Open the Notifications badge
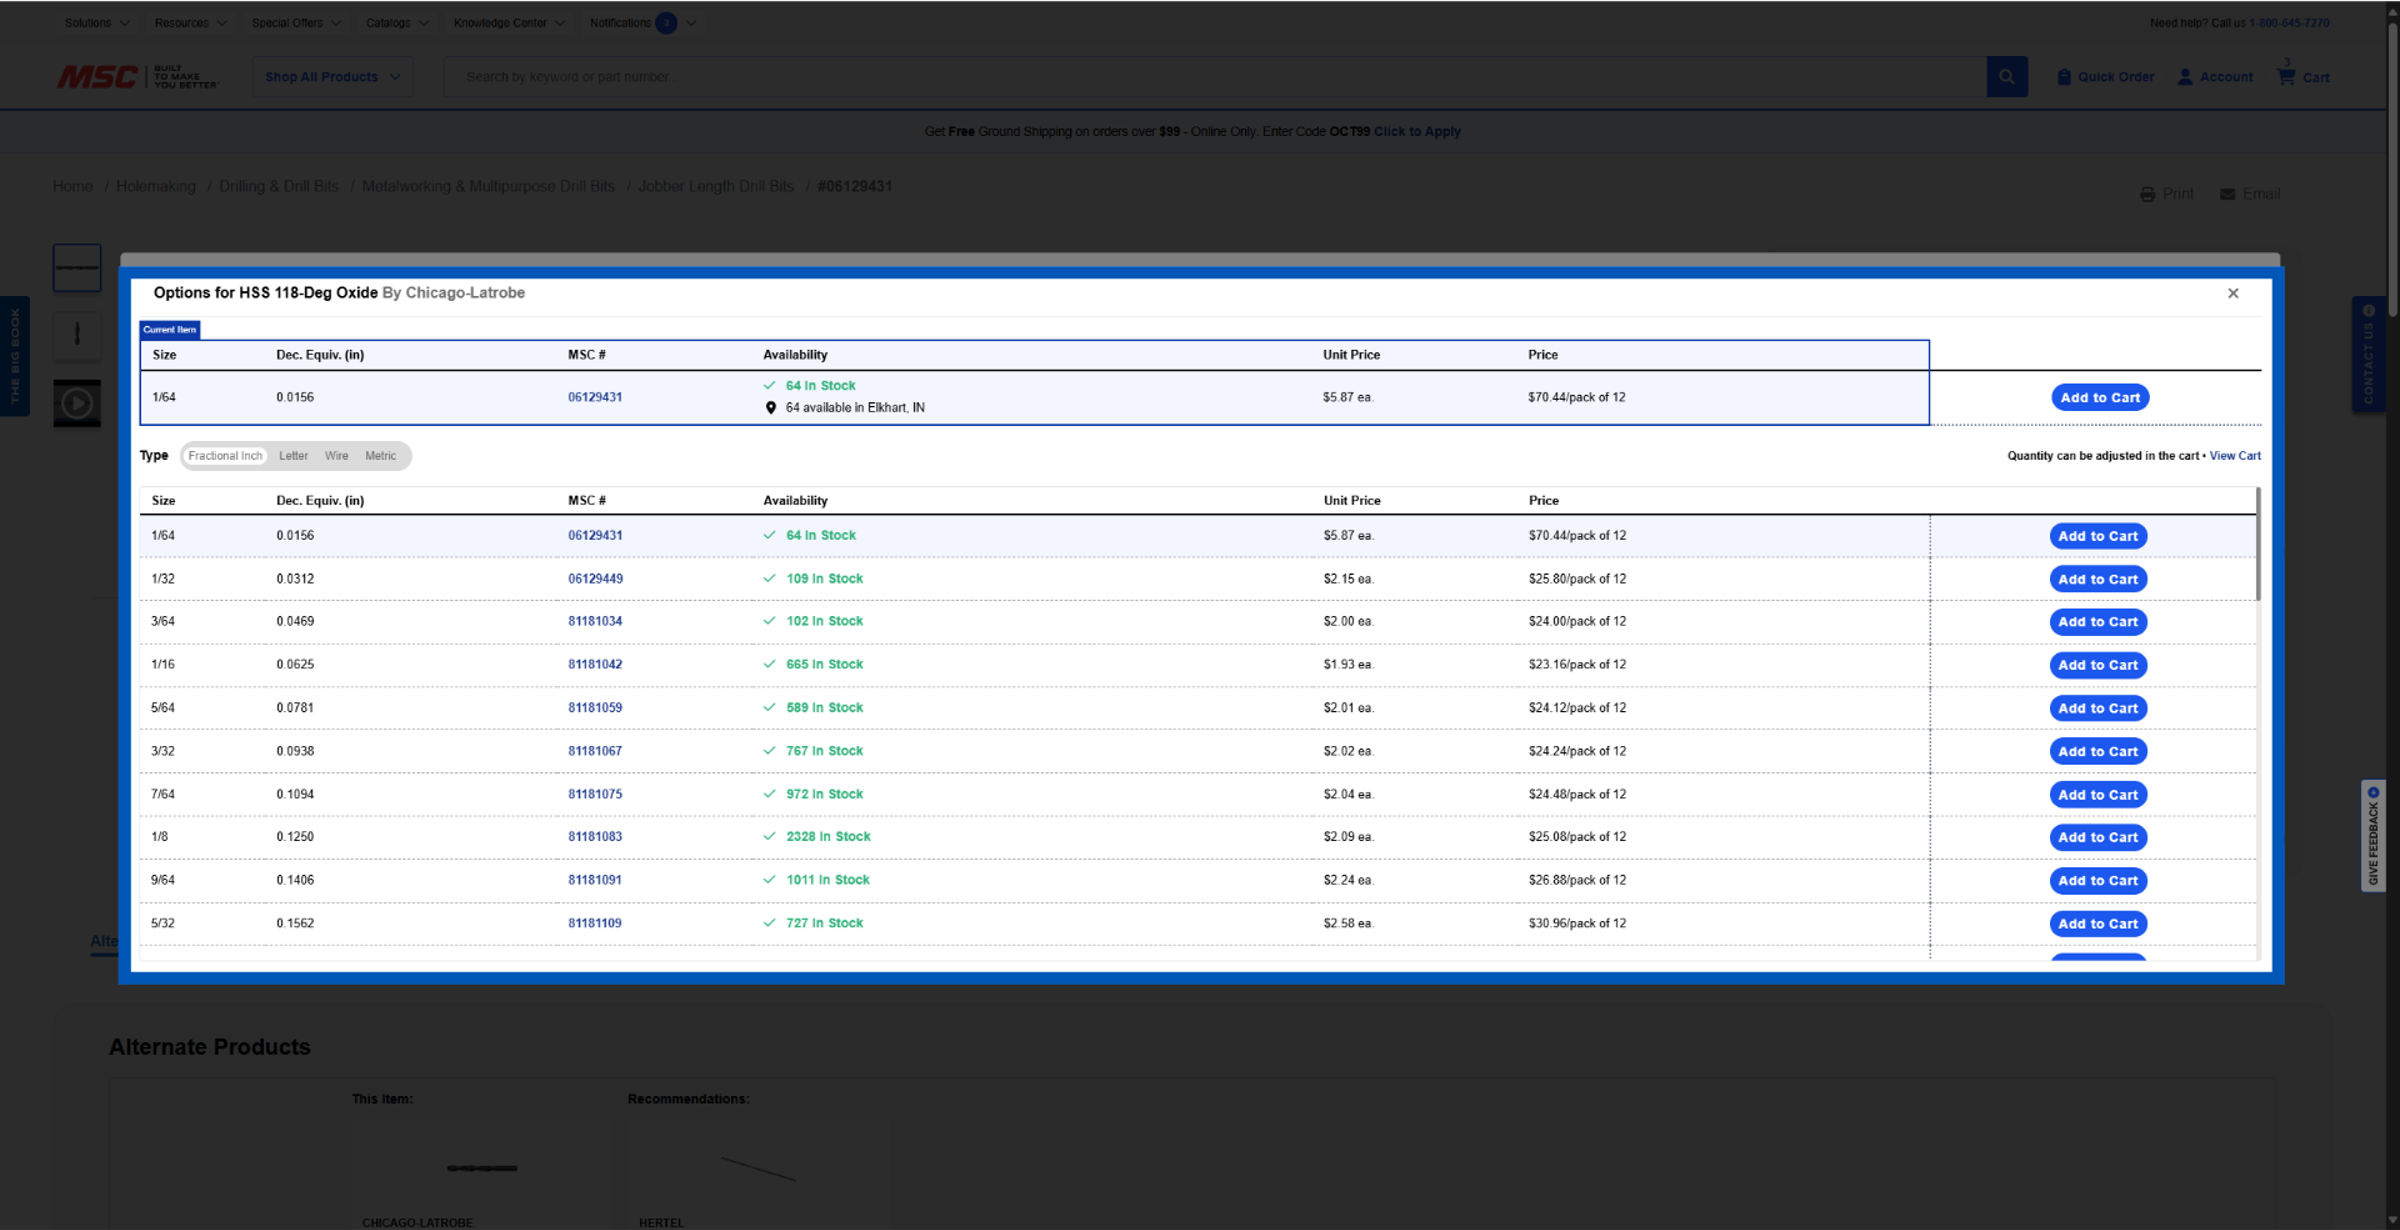Image resolution: width=2400 pixels, height=1230 pixels. (666, 23)
